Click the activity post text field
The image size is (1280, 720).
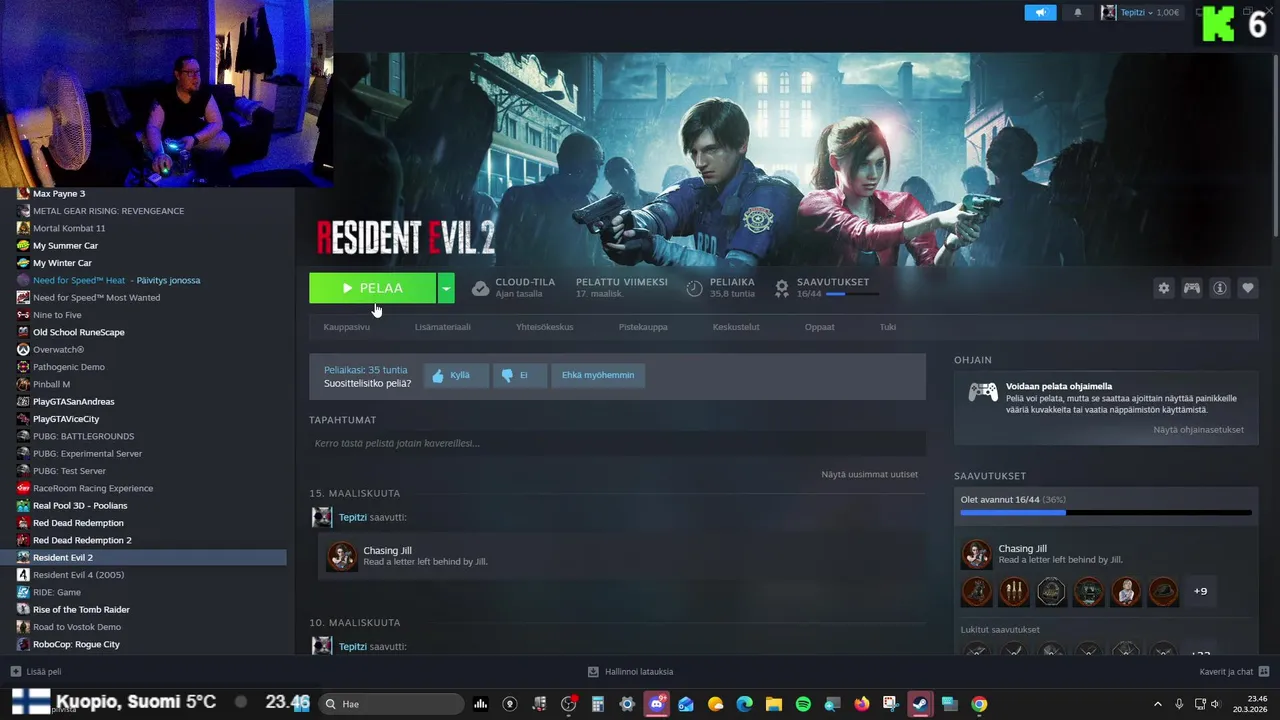(x=617, y=443)
